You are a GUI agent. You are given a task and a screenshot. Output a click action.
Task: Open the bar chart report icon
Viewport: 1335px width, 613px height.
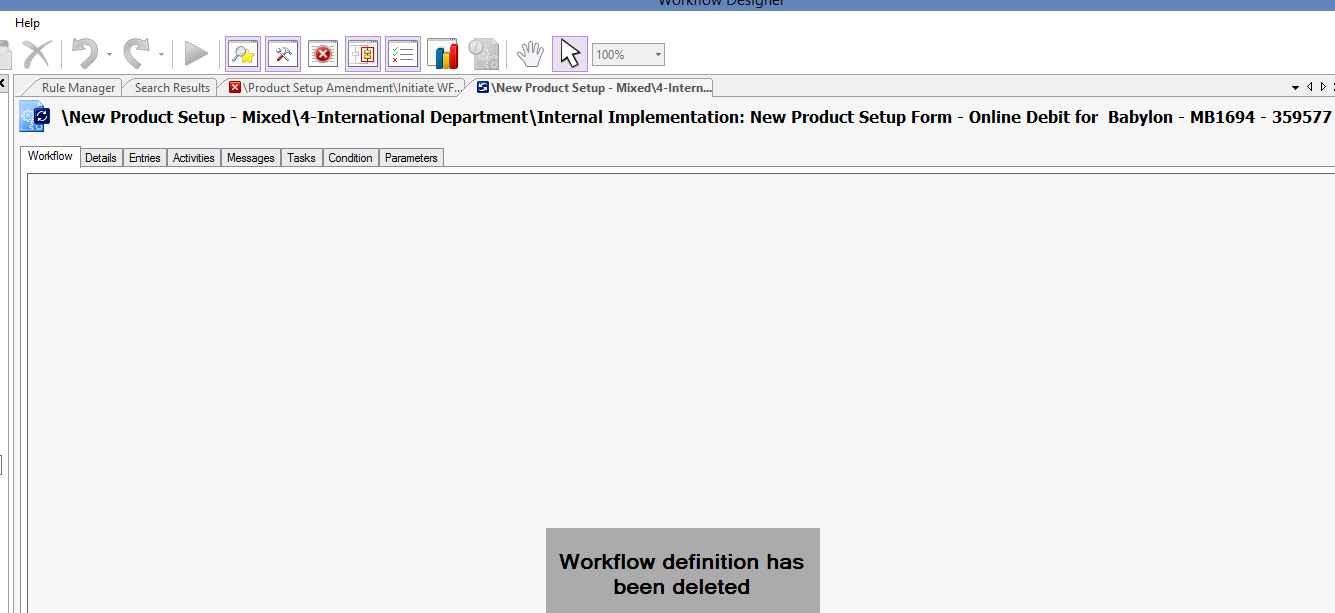tap(443, 54)
